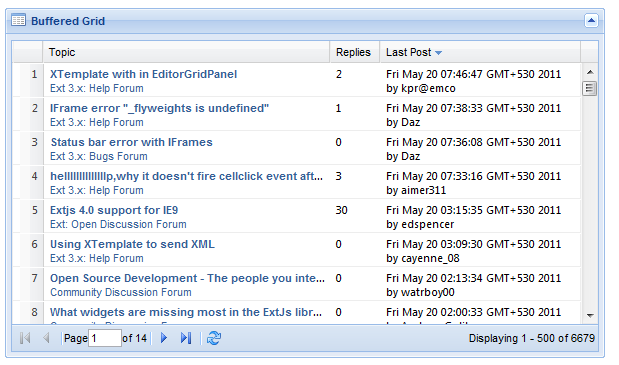Click the Buffered Grid title text
The height and width of the screenshot is (365, 619).
[68, 21]
